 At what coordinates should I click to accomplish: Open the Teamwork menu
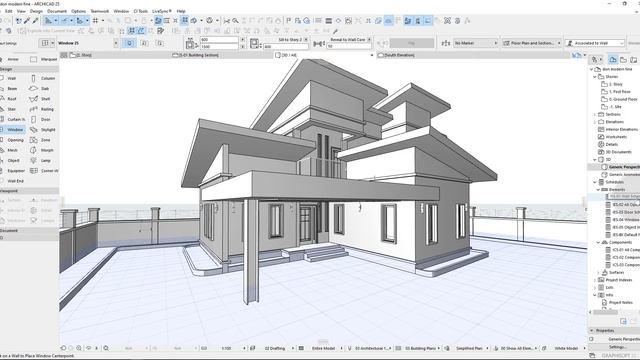[x=100, y=11]
